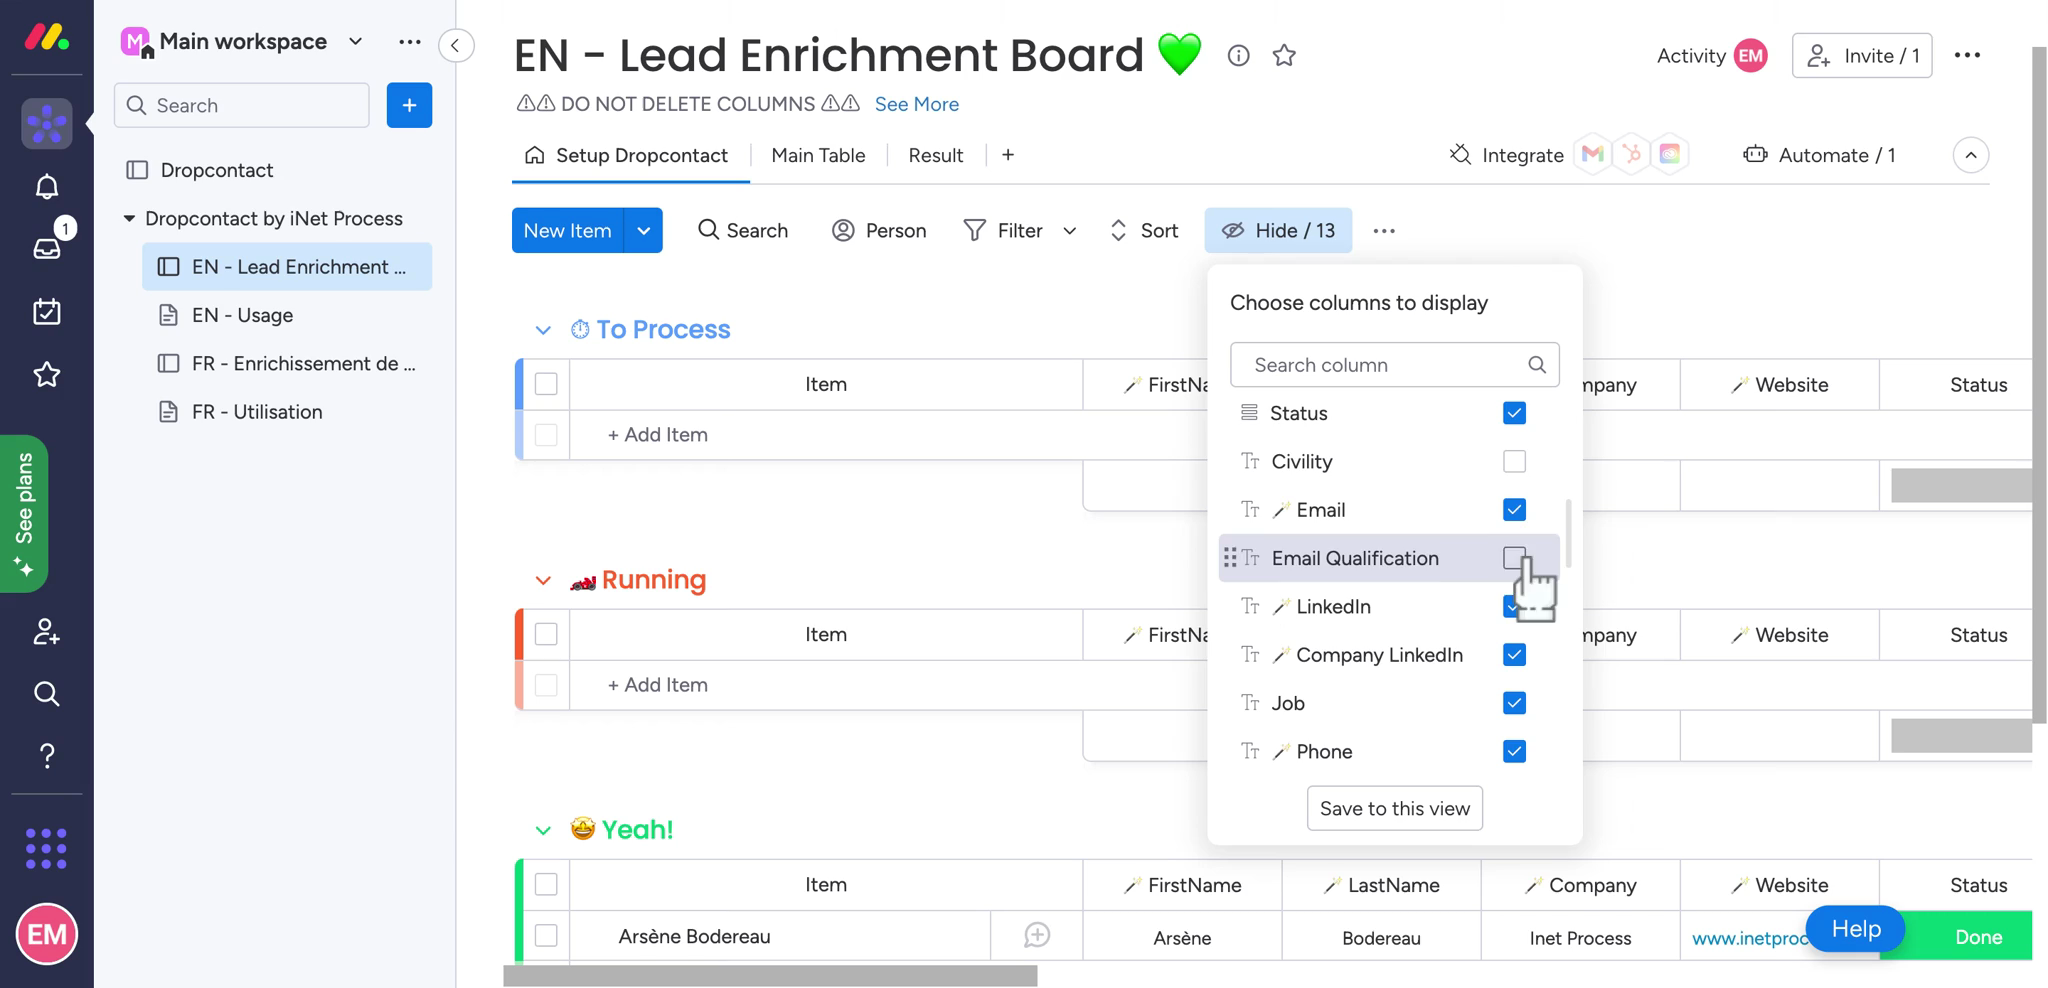Focus the workspace Search field
Image resolution: width=2048 pixels, height=988 pixels.
pyautogui.click(x=242, y=105)
